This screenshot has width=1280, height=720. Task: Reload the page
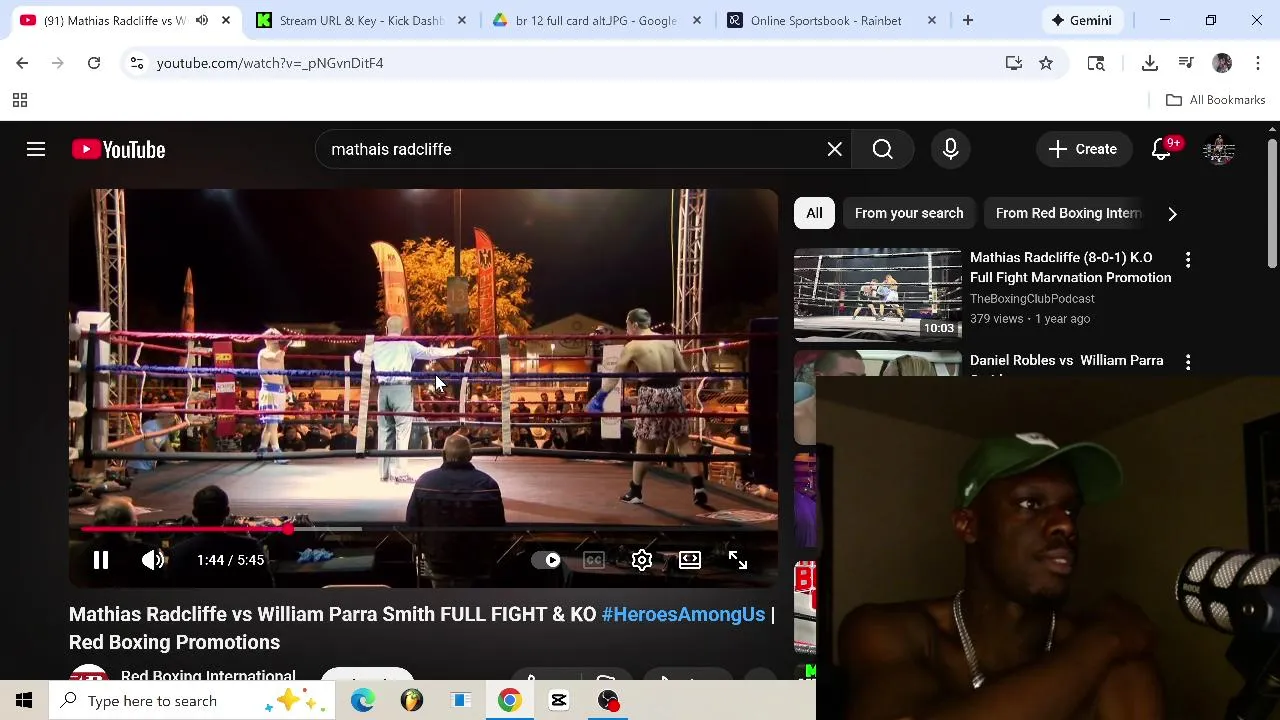point(94,63)
